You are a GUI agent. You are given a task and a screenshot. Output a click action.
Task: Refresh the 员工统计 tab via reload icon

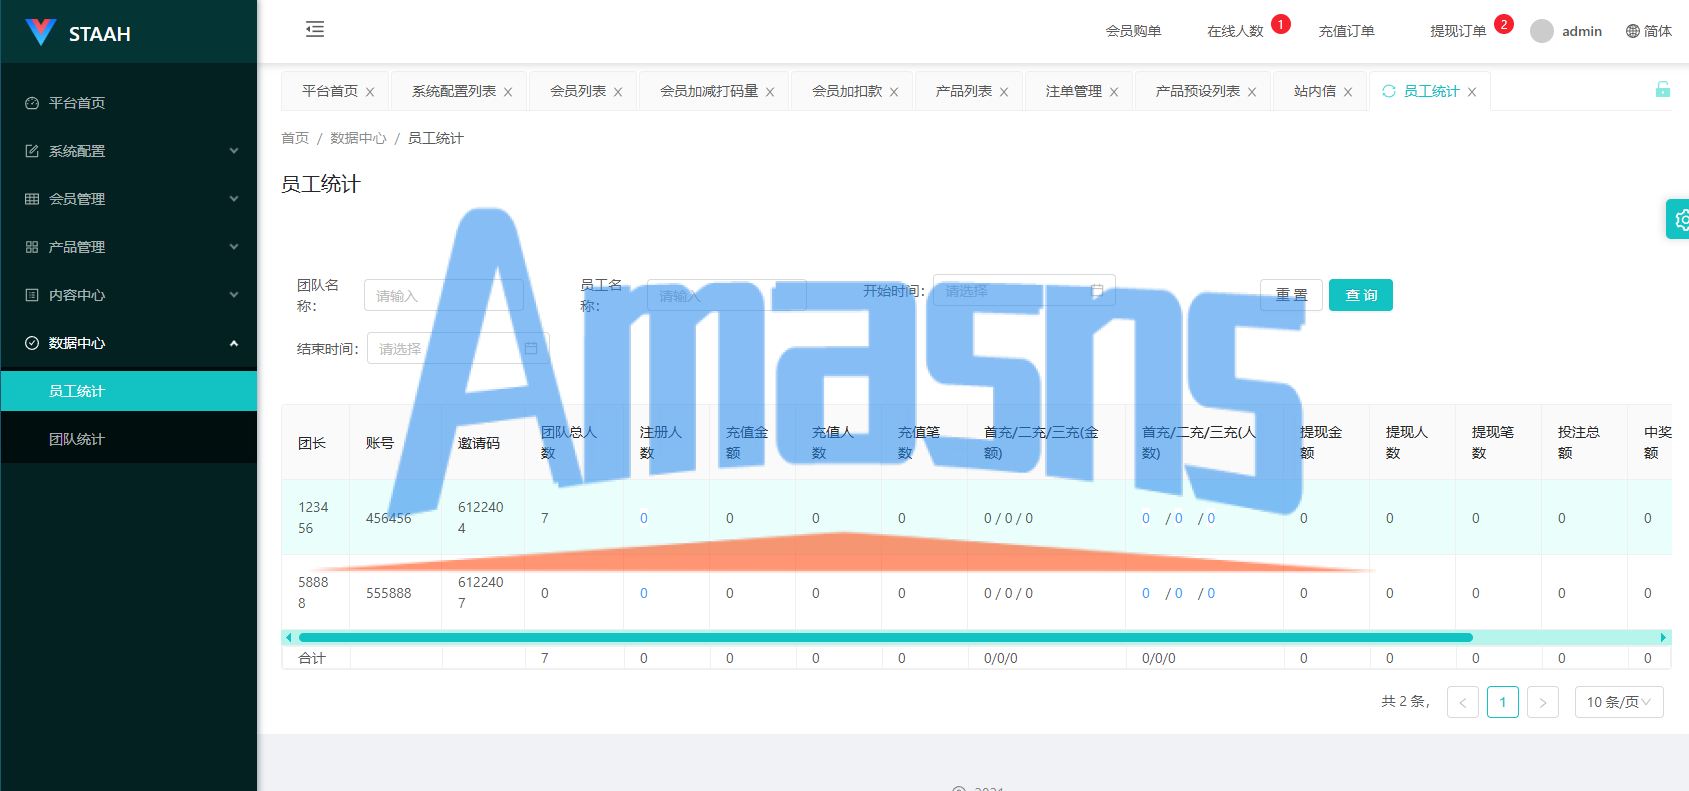click(x=1389, y=91)
